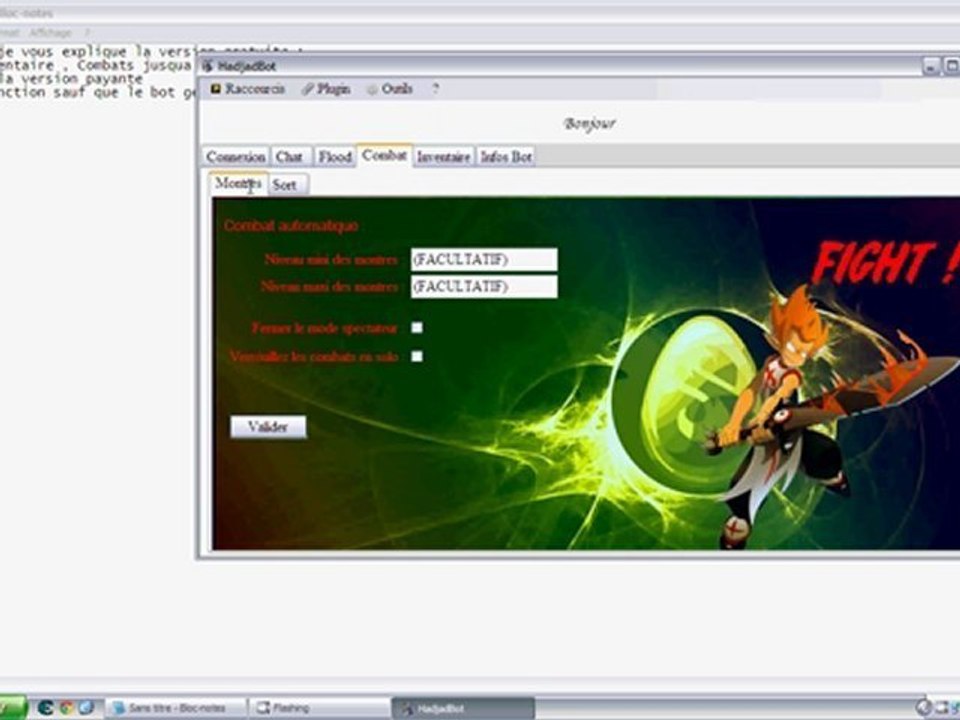The height and width of the screenshot is (720, 960).
Task: Launch Chrome from quick launch
Action: (x=66, y=708)
